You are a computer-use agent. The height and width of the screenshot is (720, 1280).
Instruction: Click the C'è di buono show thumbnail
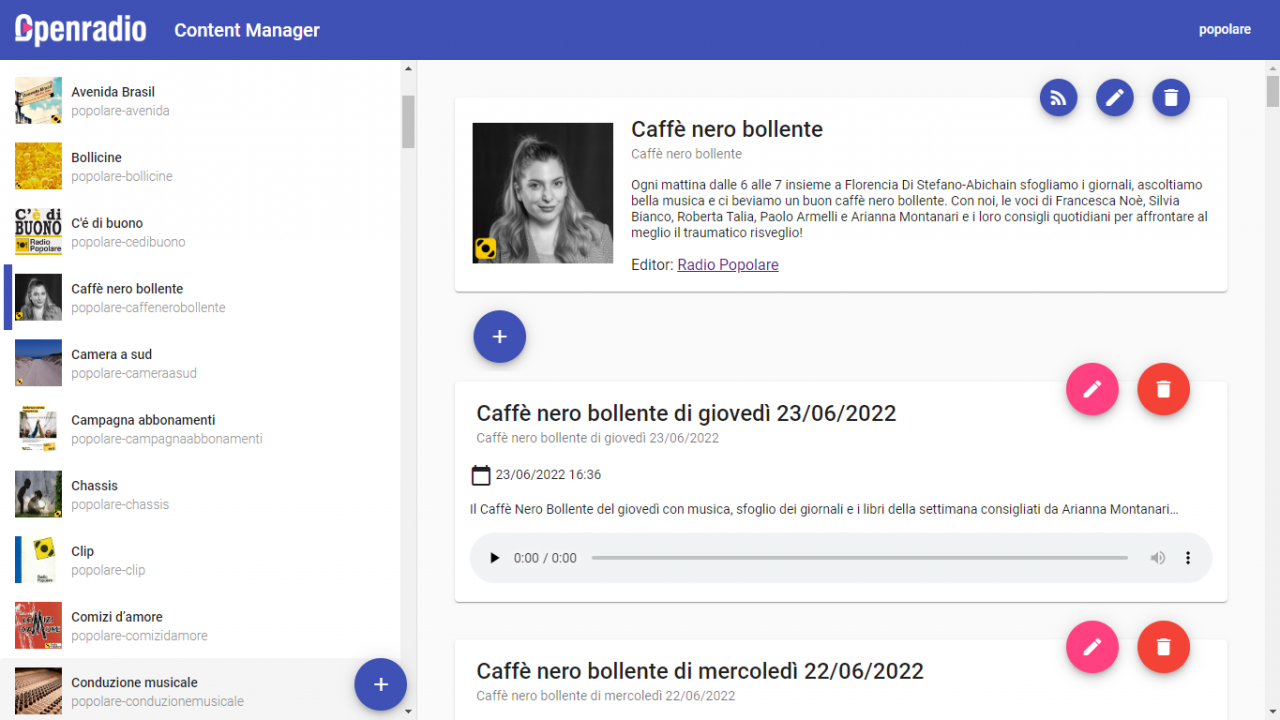(x=38, y=231)
